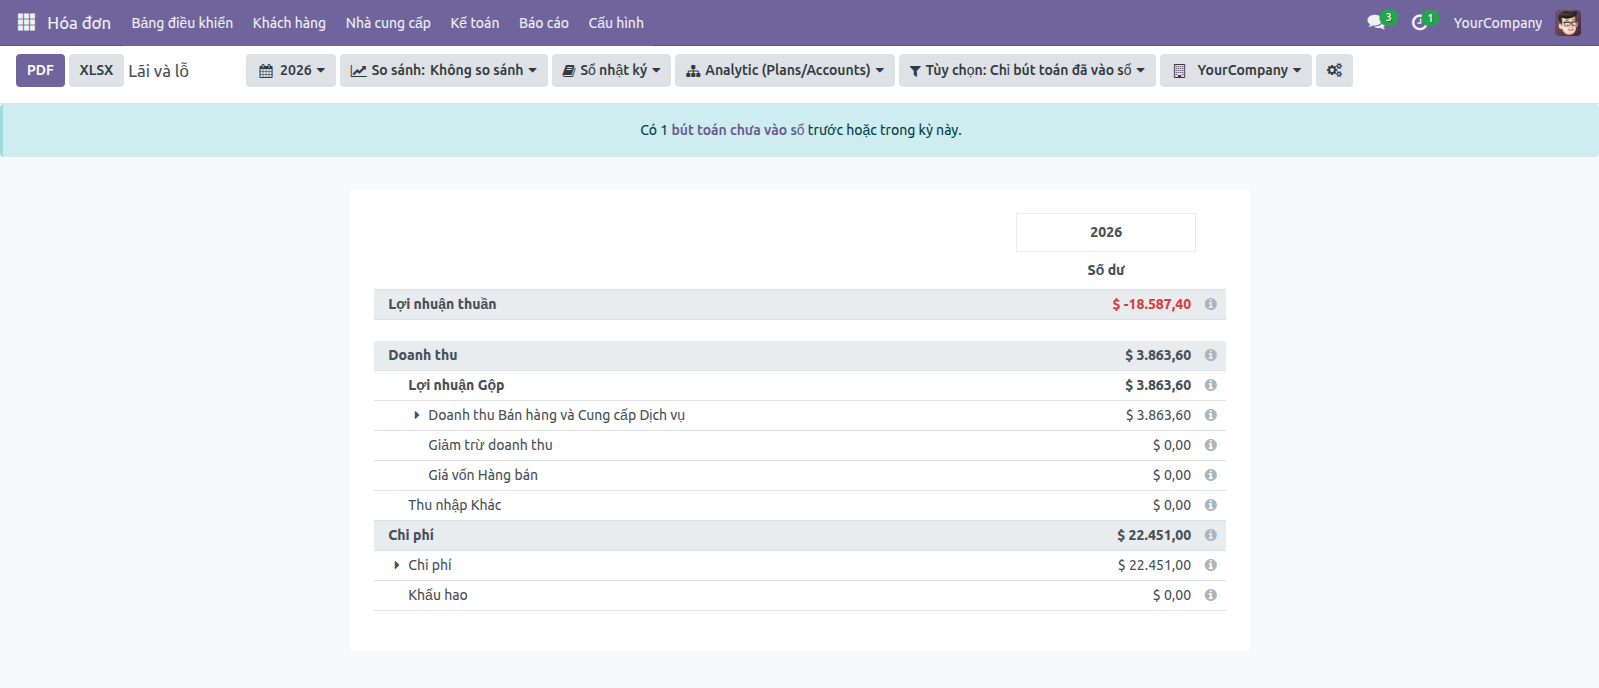1599x688 pixels.
Task: Open the activities clock icon
Action: point(1419,22)
